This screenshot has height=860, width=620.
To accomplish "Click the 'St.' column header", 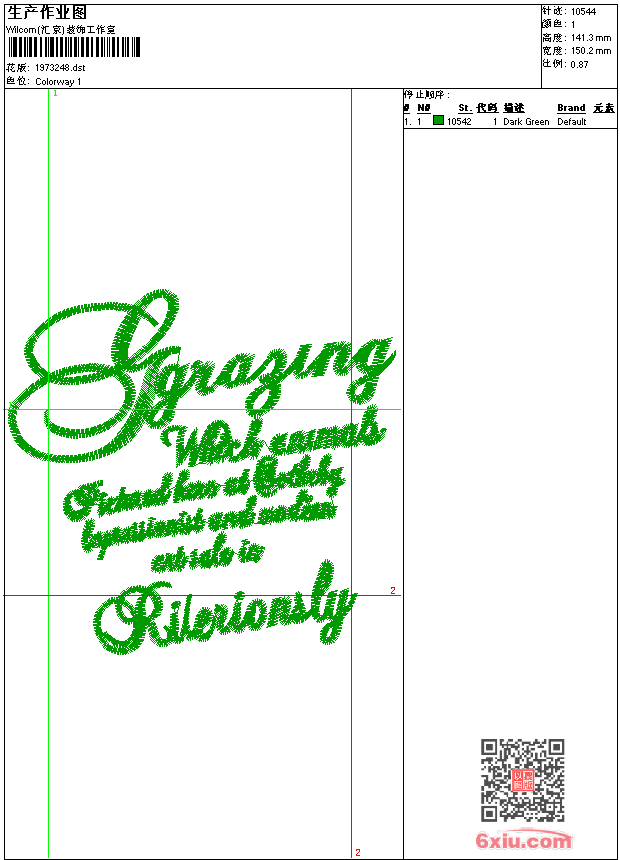I will coord(465,108).
